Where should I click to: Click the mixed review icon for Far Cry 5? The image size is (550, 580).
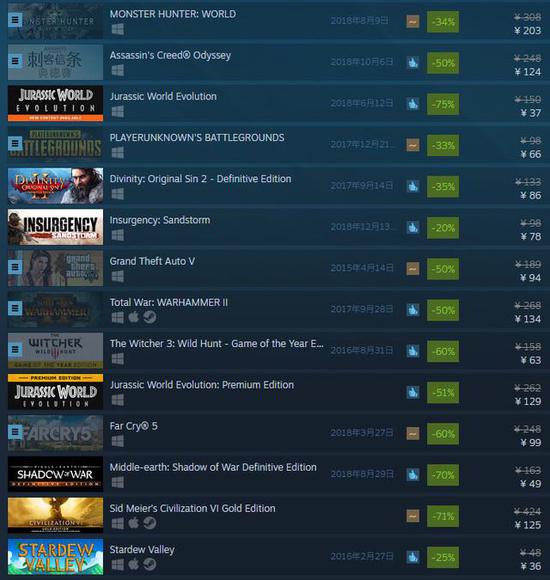(x=413, y=433)
